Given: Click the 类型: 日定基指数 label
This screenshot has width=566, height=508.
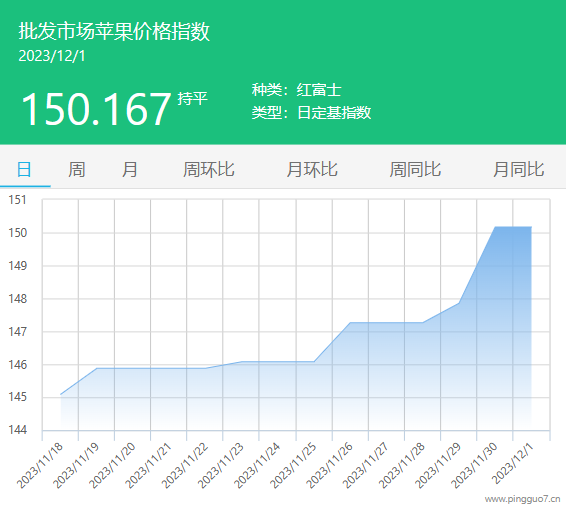Looking at the screenshot, I should pos(311,112).
